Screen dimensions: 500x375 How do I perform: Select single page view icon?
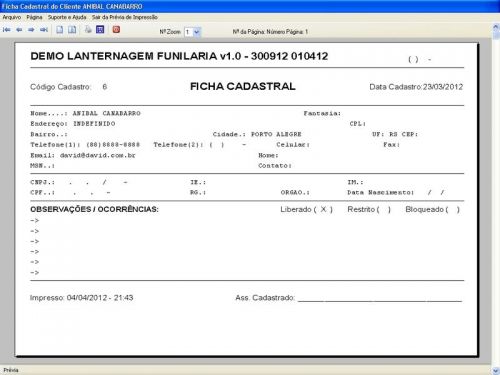(x=60, y=30)
